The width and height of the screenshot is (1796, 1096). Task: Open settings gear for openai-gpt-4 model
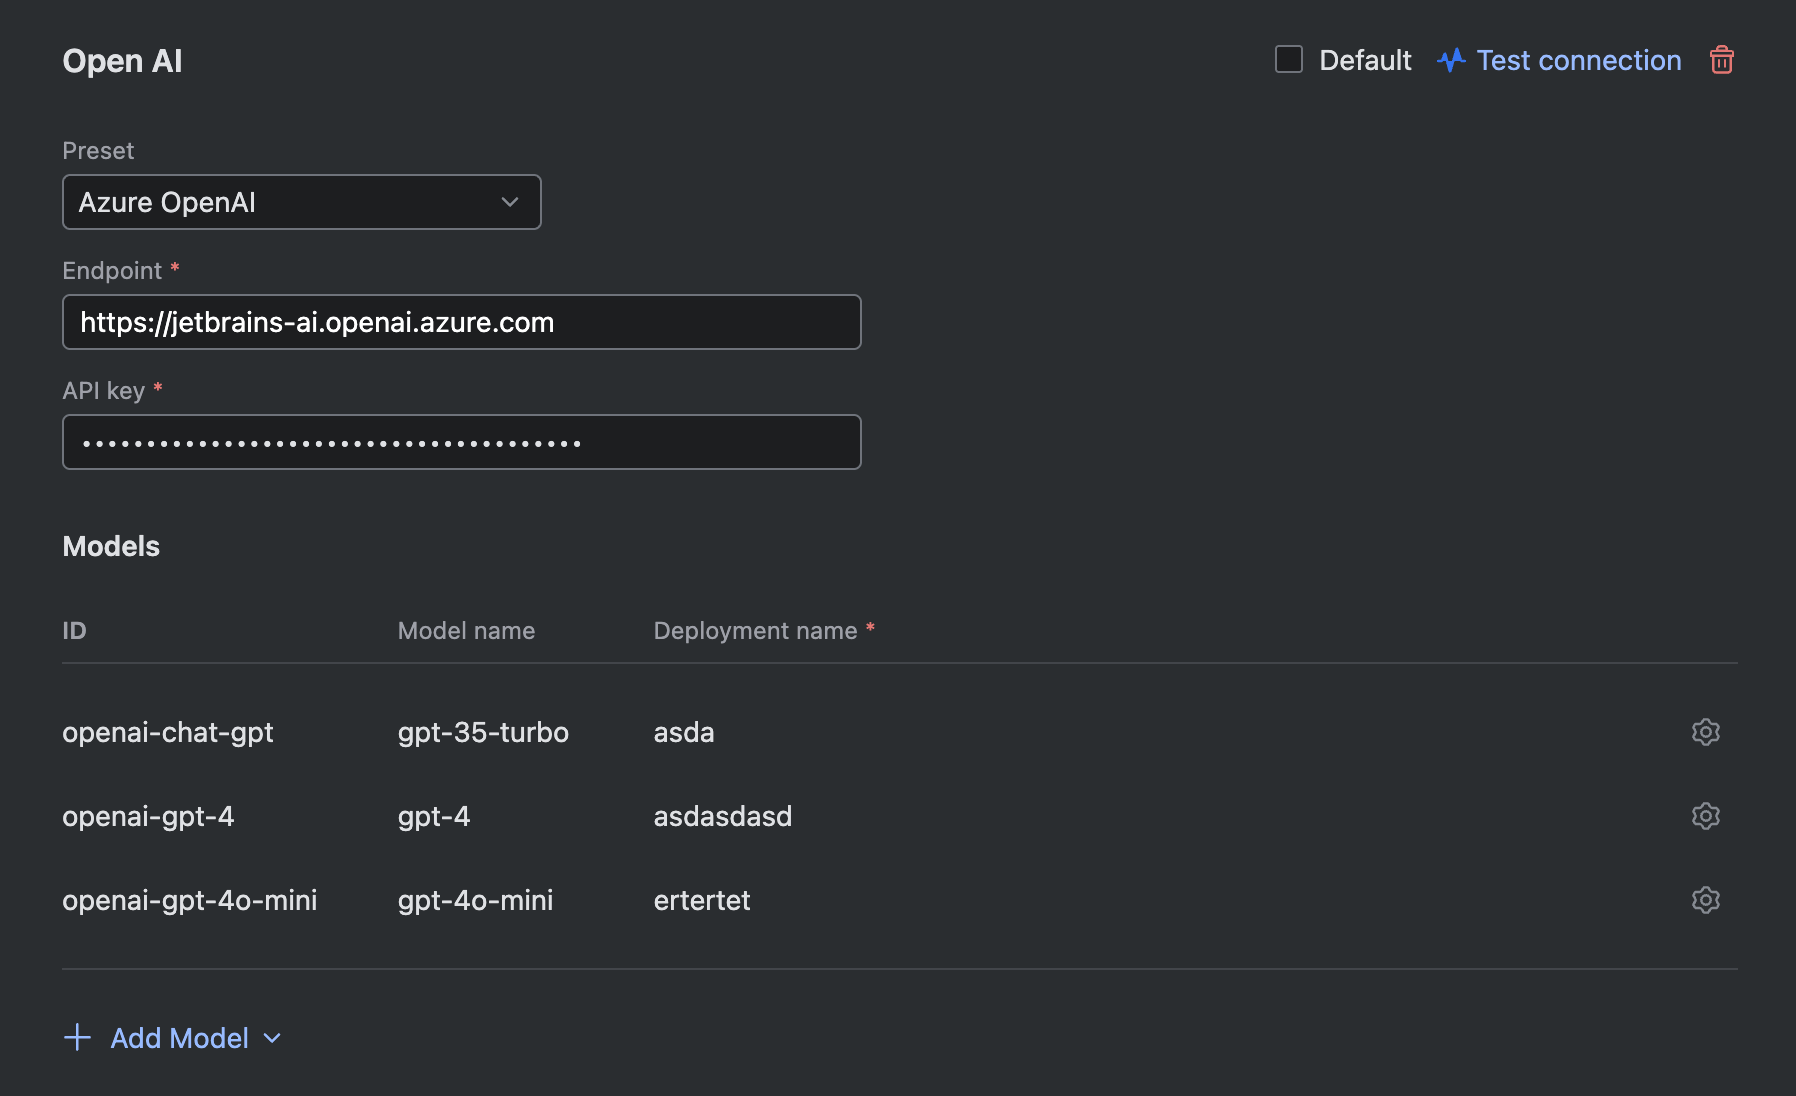click(x=1705, y=816)
